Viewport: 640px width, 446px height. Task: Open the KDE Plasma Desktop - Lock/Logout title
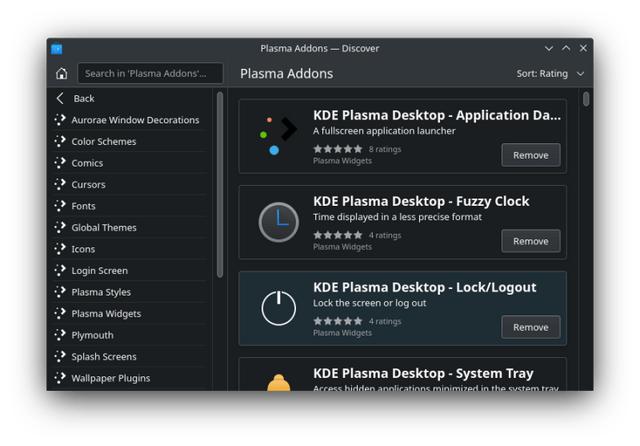(424, 287)
